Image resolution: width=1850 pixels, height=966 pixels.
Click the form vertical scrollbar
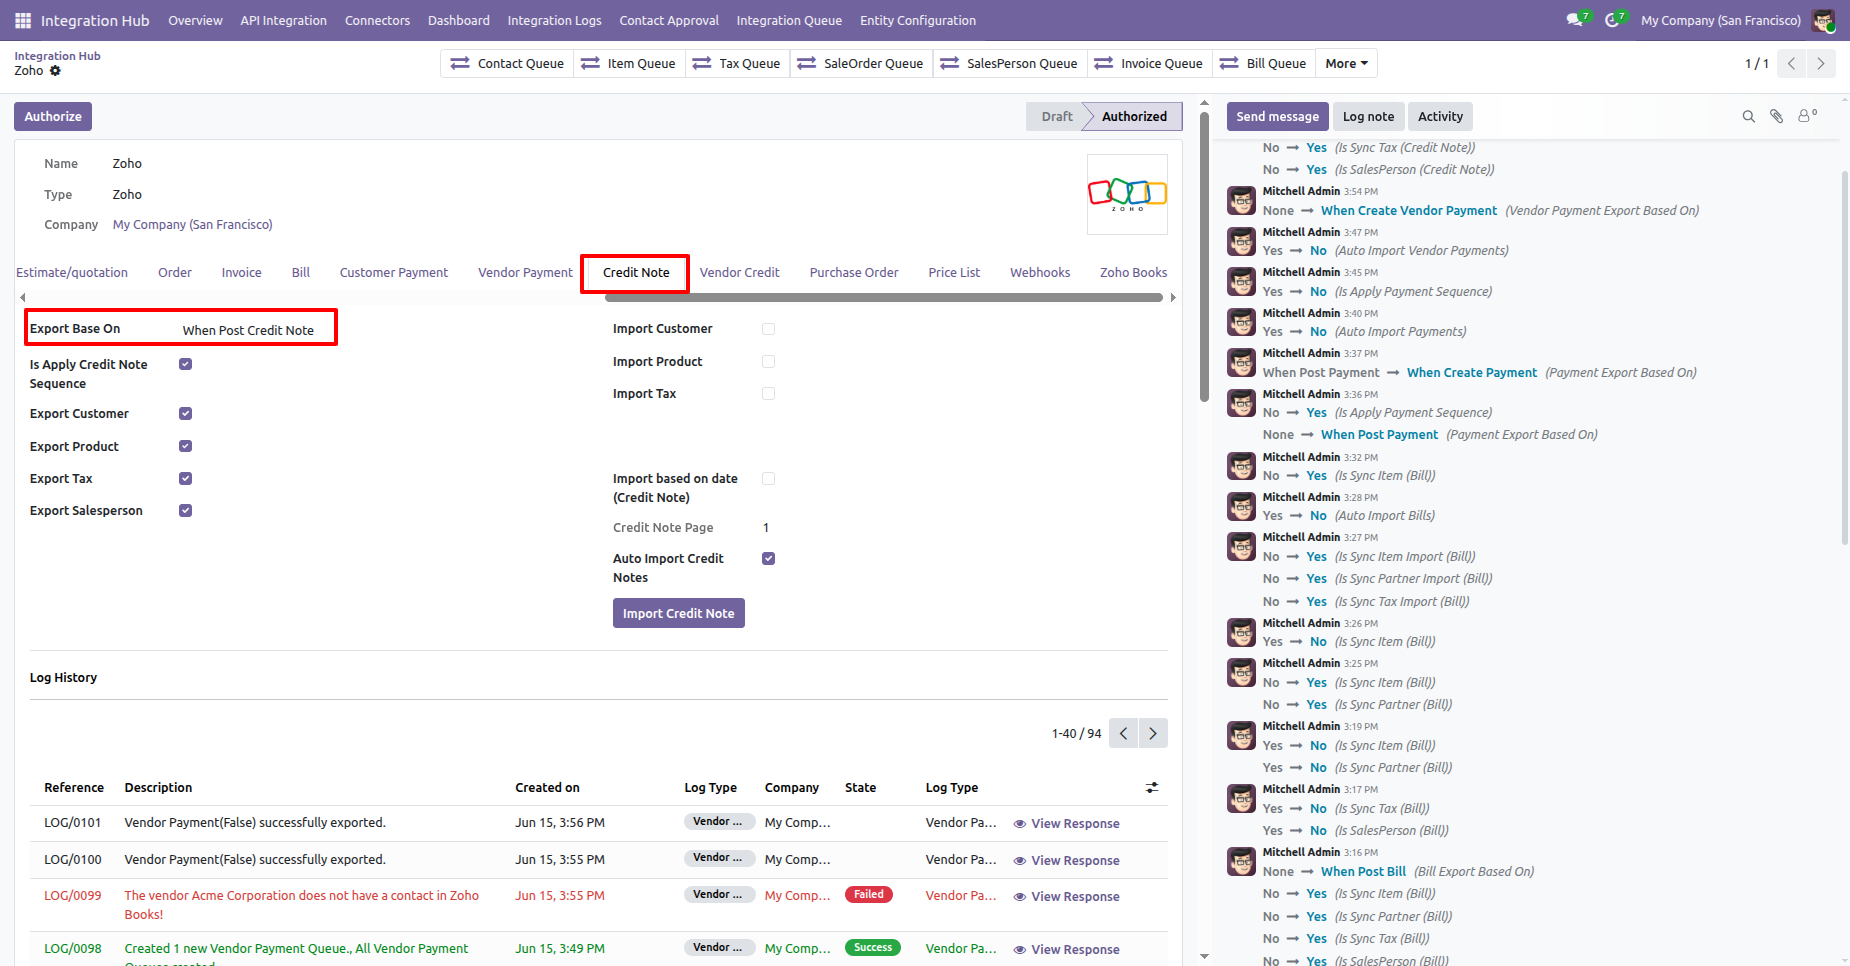click(1204, 255)
